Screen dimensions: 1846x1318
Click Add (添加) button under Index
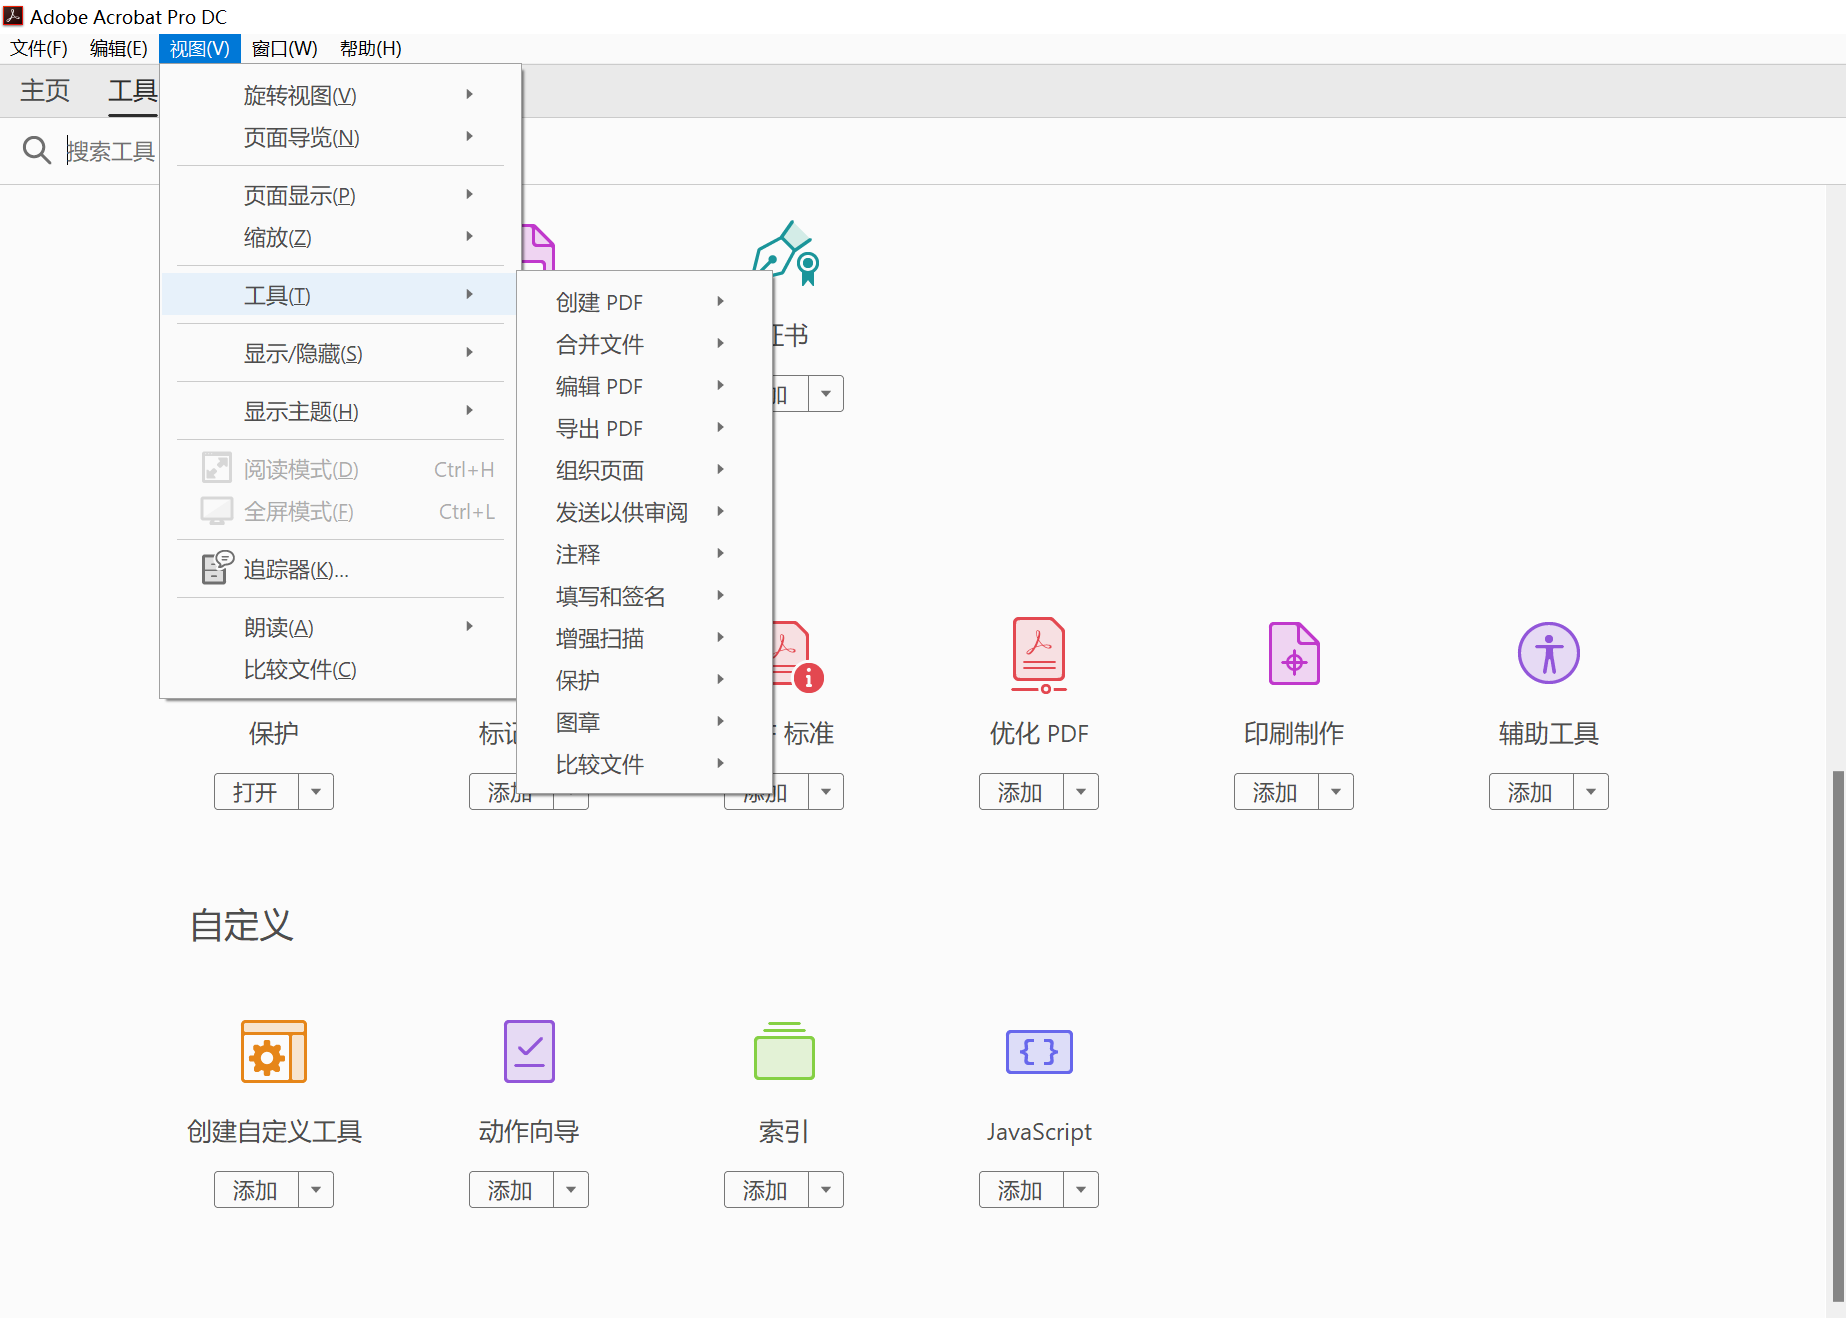[x=766, y=1190]
